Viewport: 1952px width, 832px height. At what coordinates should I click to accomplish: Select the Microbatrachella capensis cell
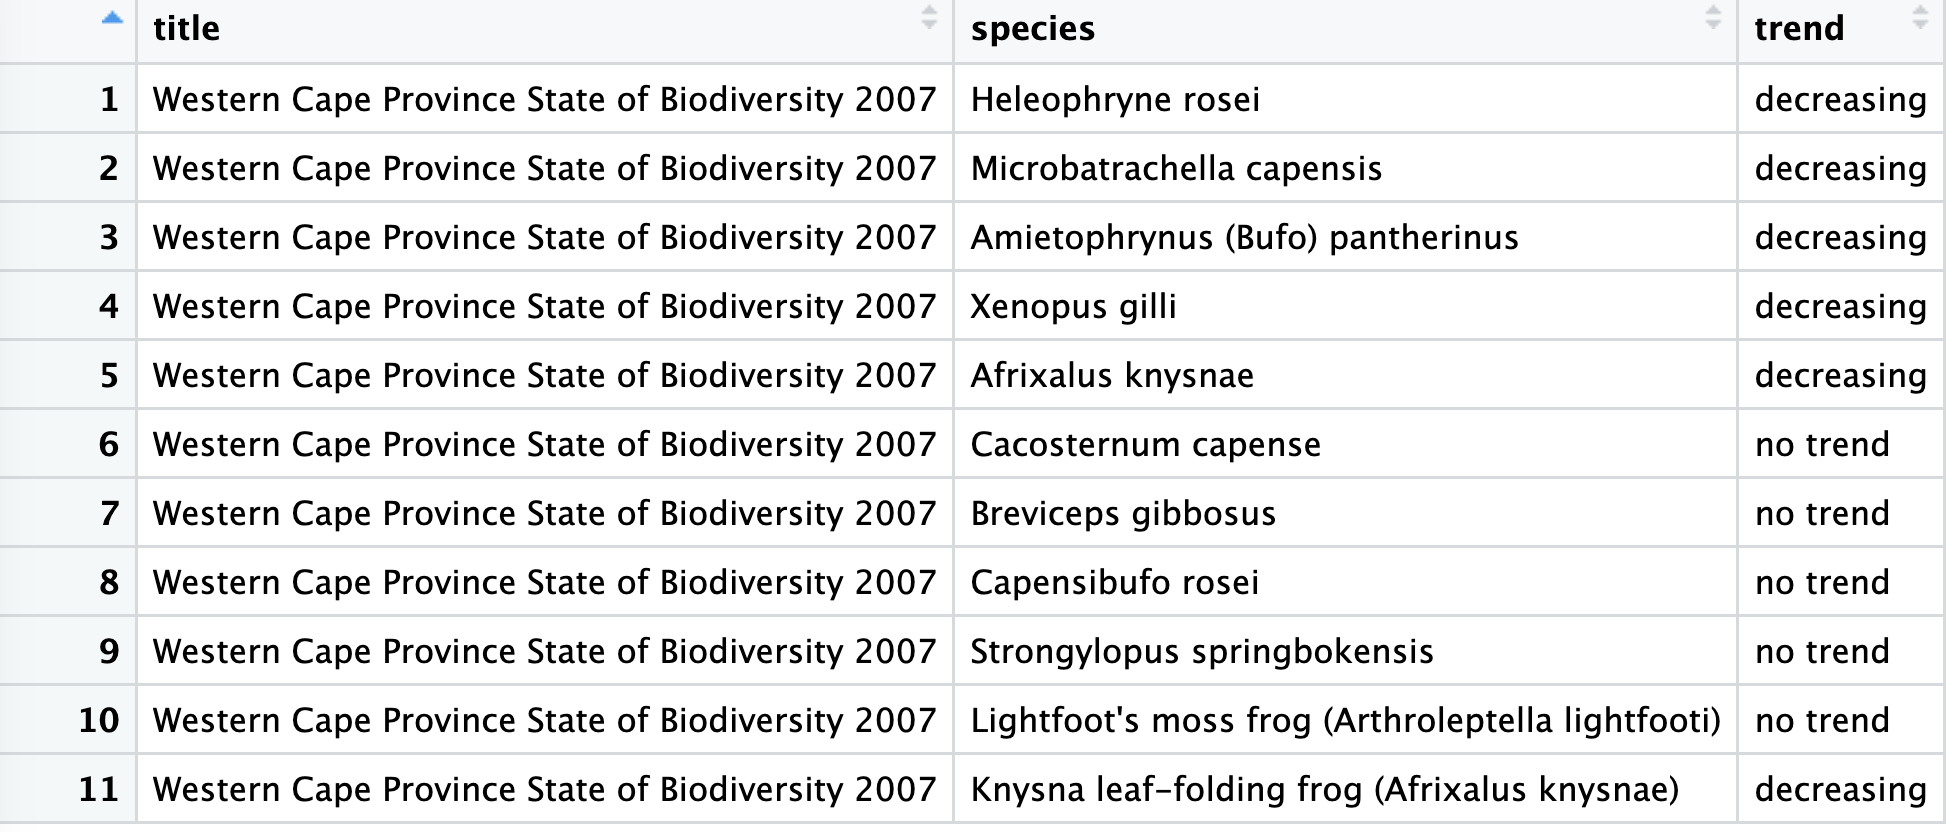tap(1176, 168)
